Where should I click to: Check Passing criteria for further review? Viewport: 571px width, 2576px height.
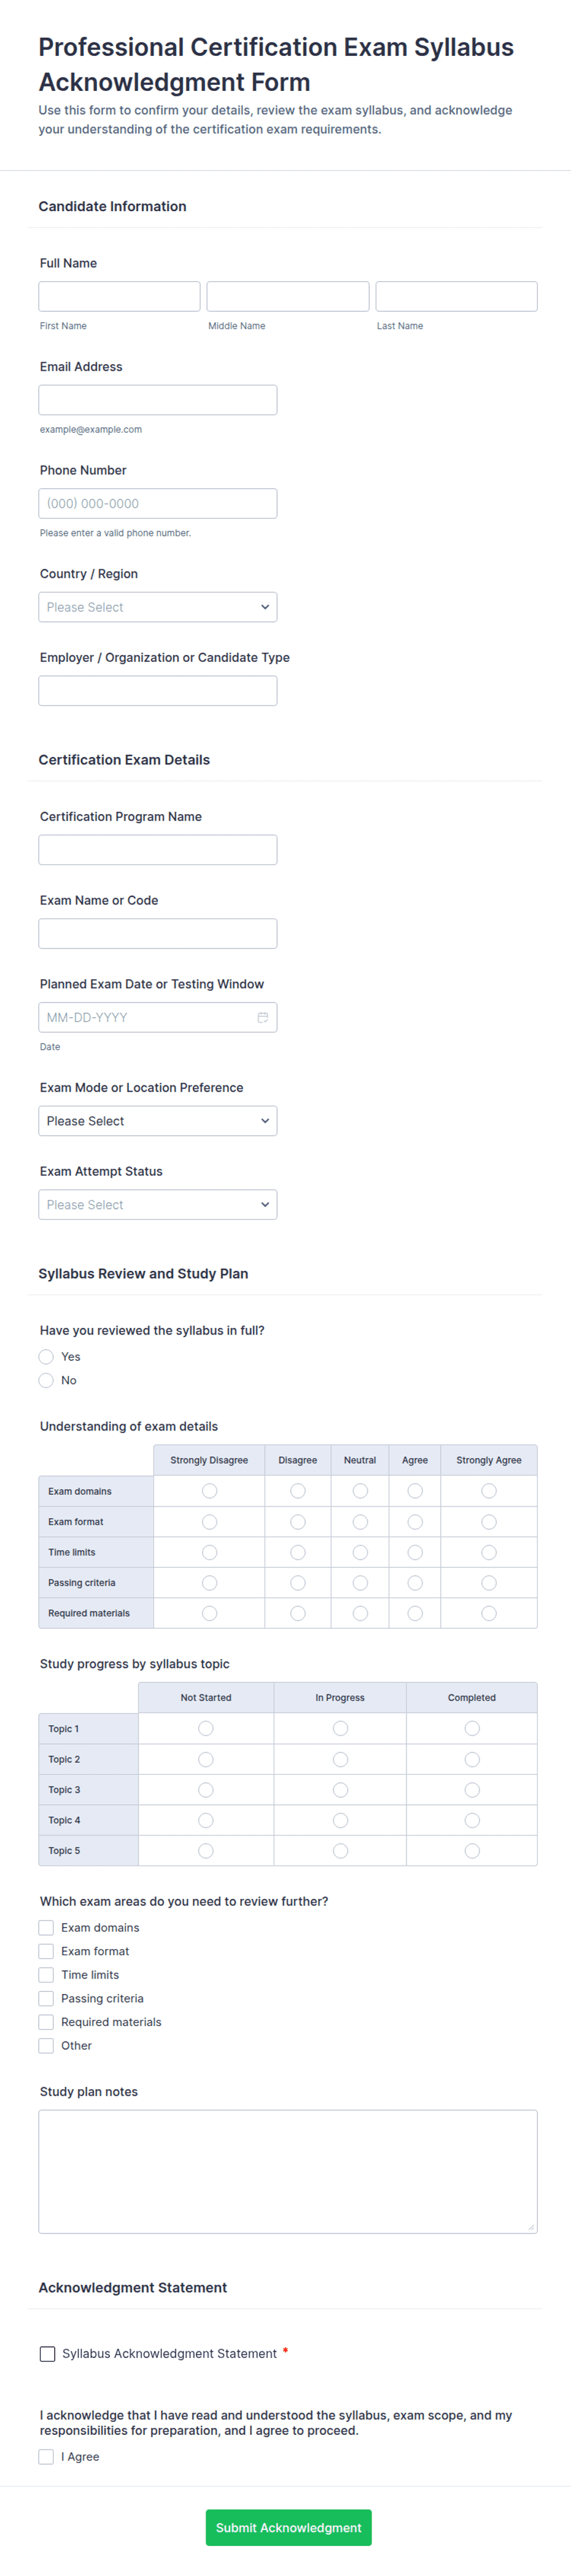point(46,1999)
